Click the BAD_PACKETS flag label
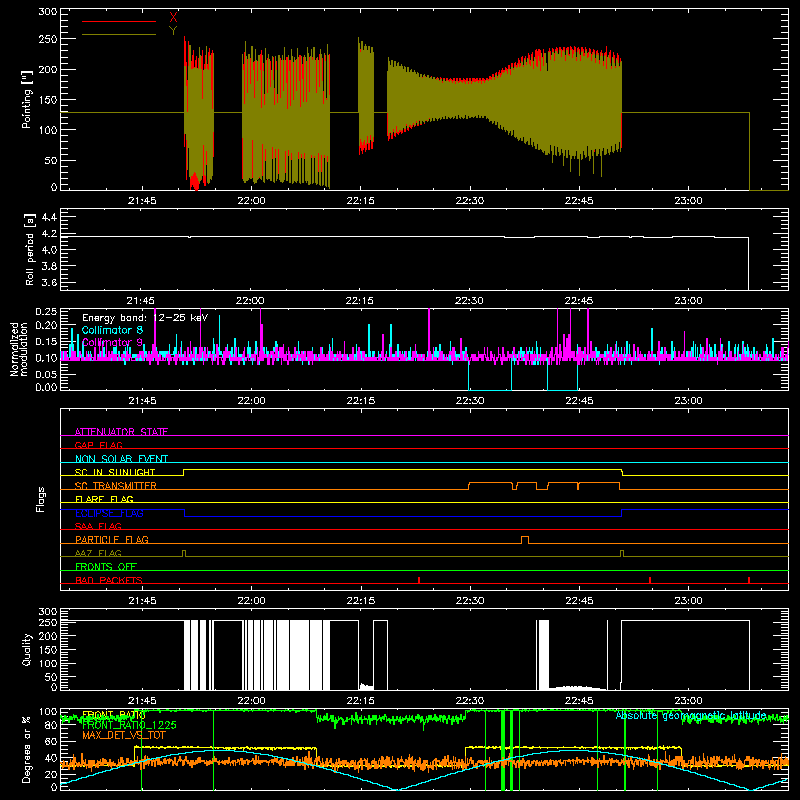This screenshot has height=800, width=800. click(109, 580)
